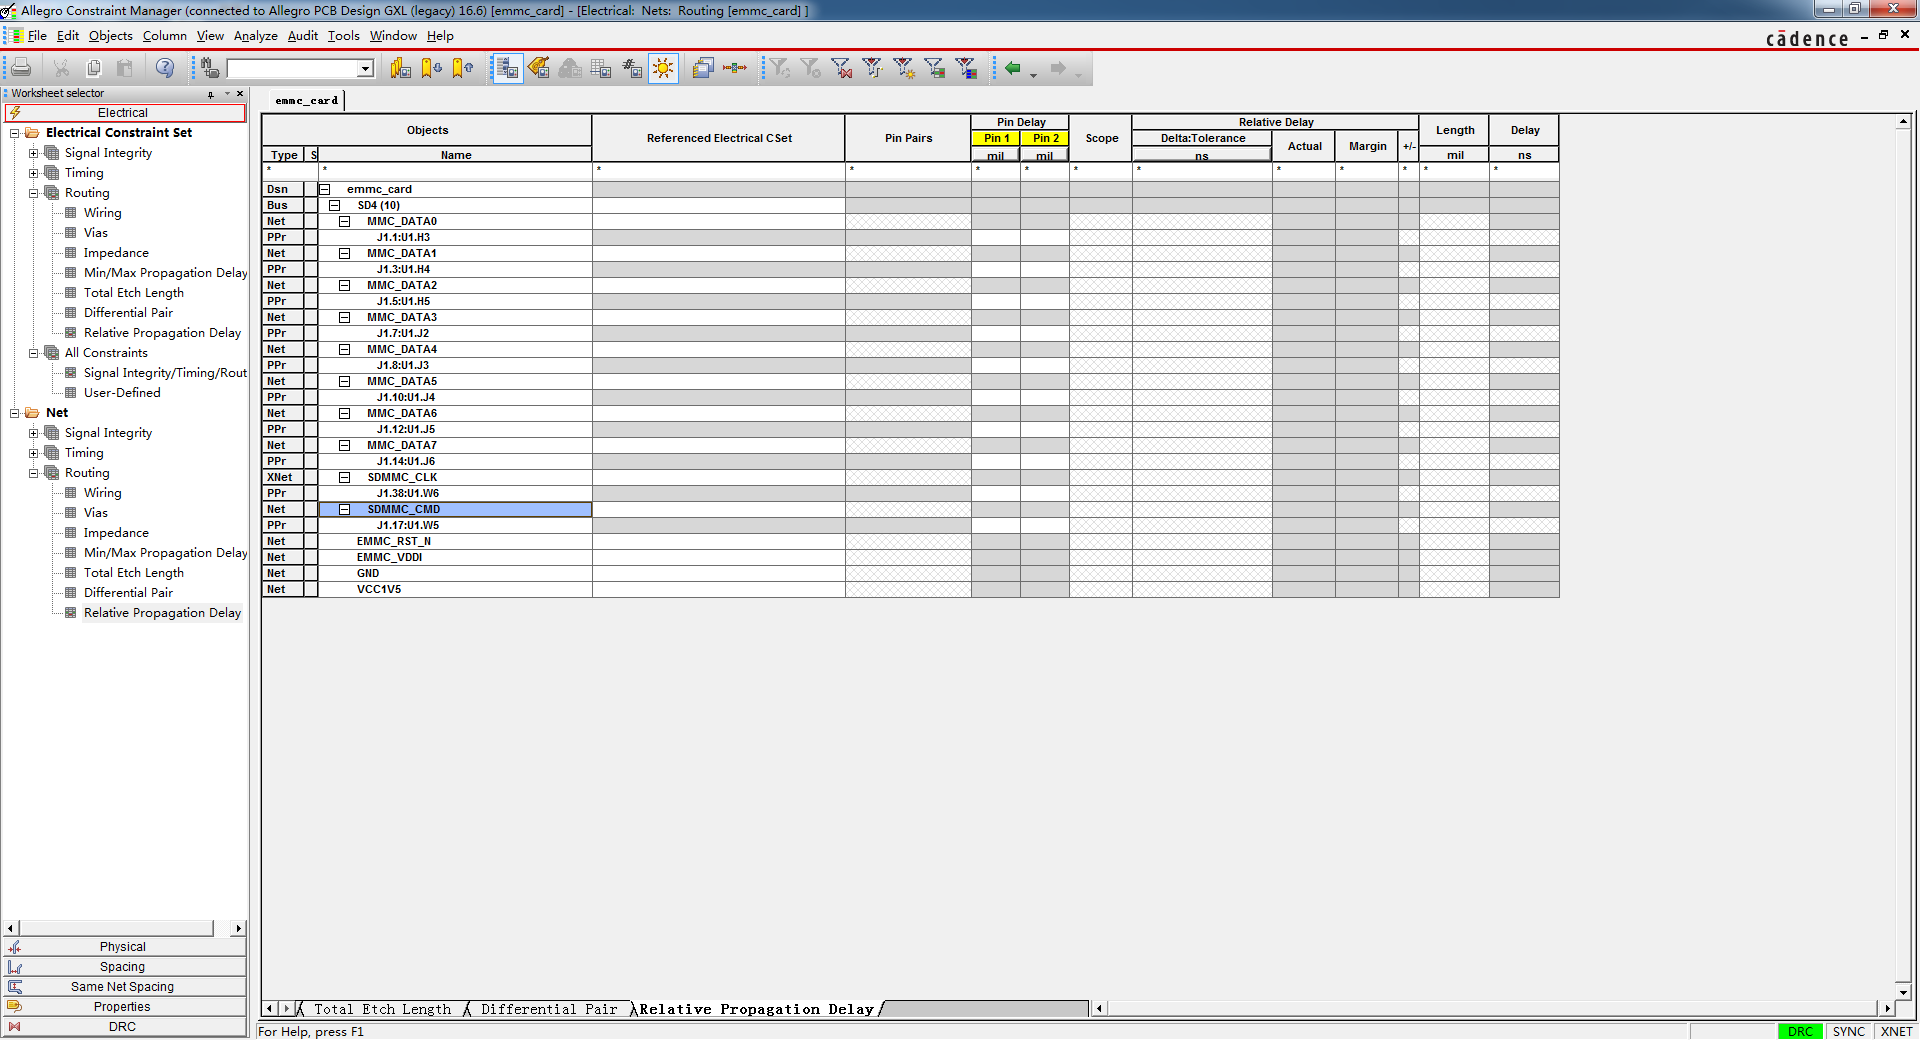Open the Properties worksheet section
Screen dimensions: 1920x1040
click(x=124, y=1007)
